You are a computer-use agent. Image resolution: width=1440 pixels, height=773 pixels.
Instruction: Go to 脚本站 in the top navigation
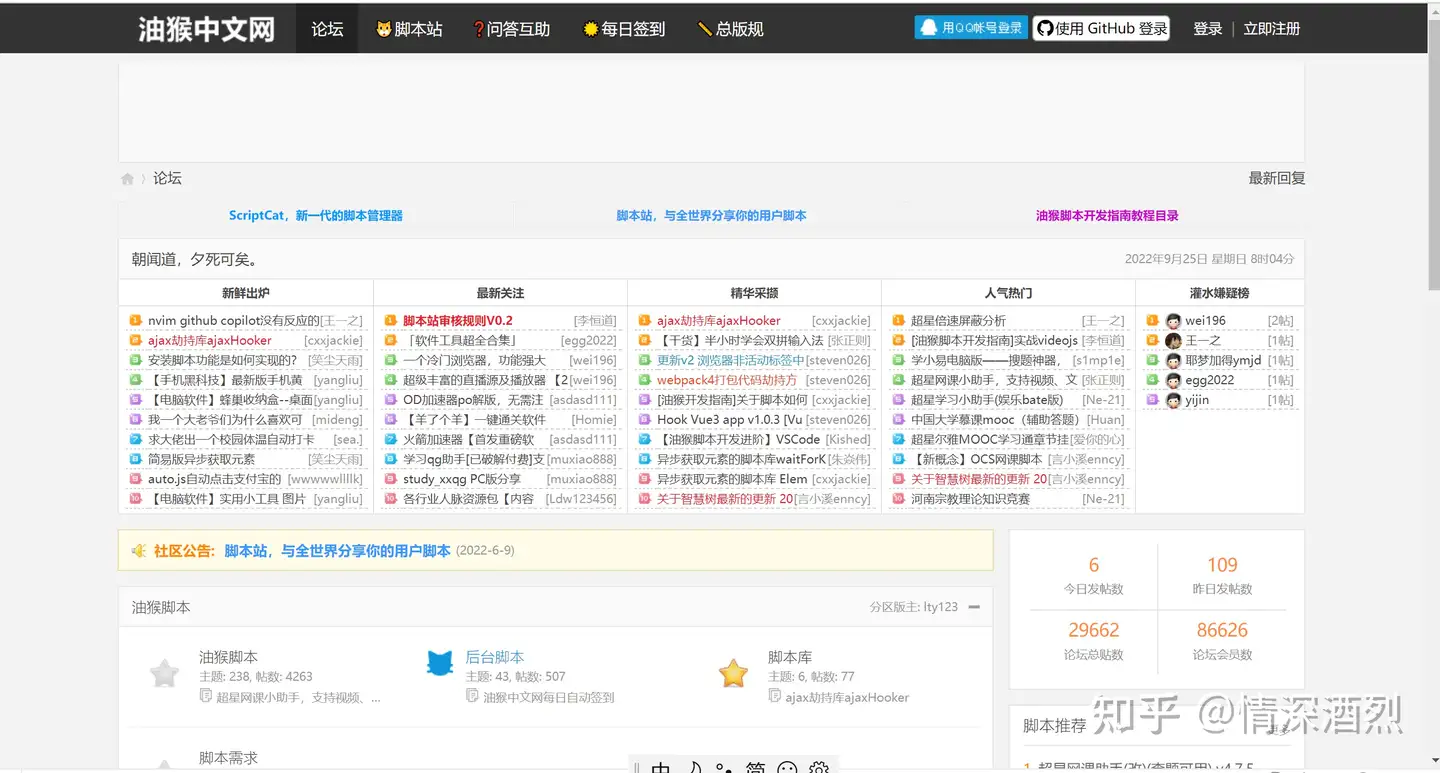coord(409,29)
